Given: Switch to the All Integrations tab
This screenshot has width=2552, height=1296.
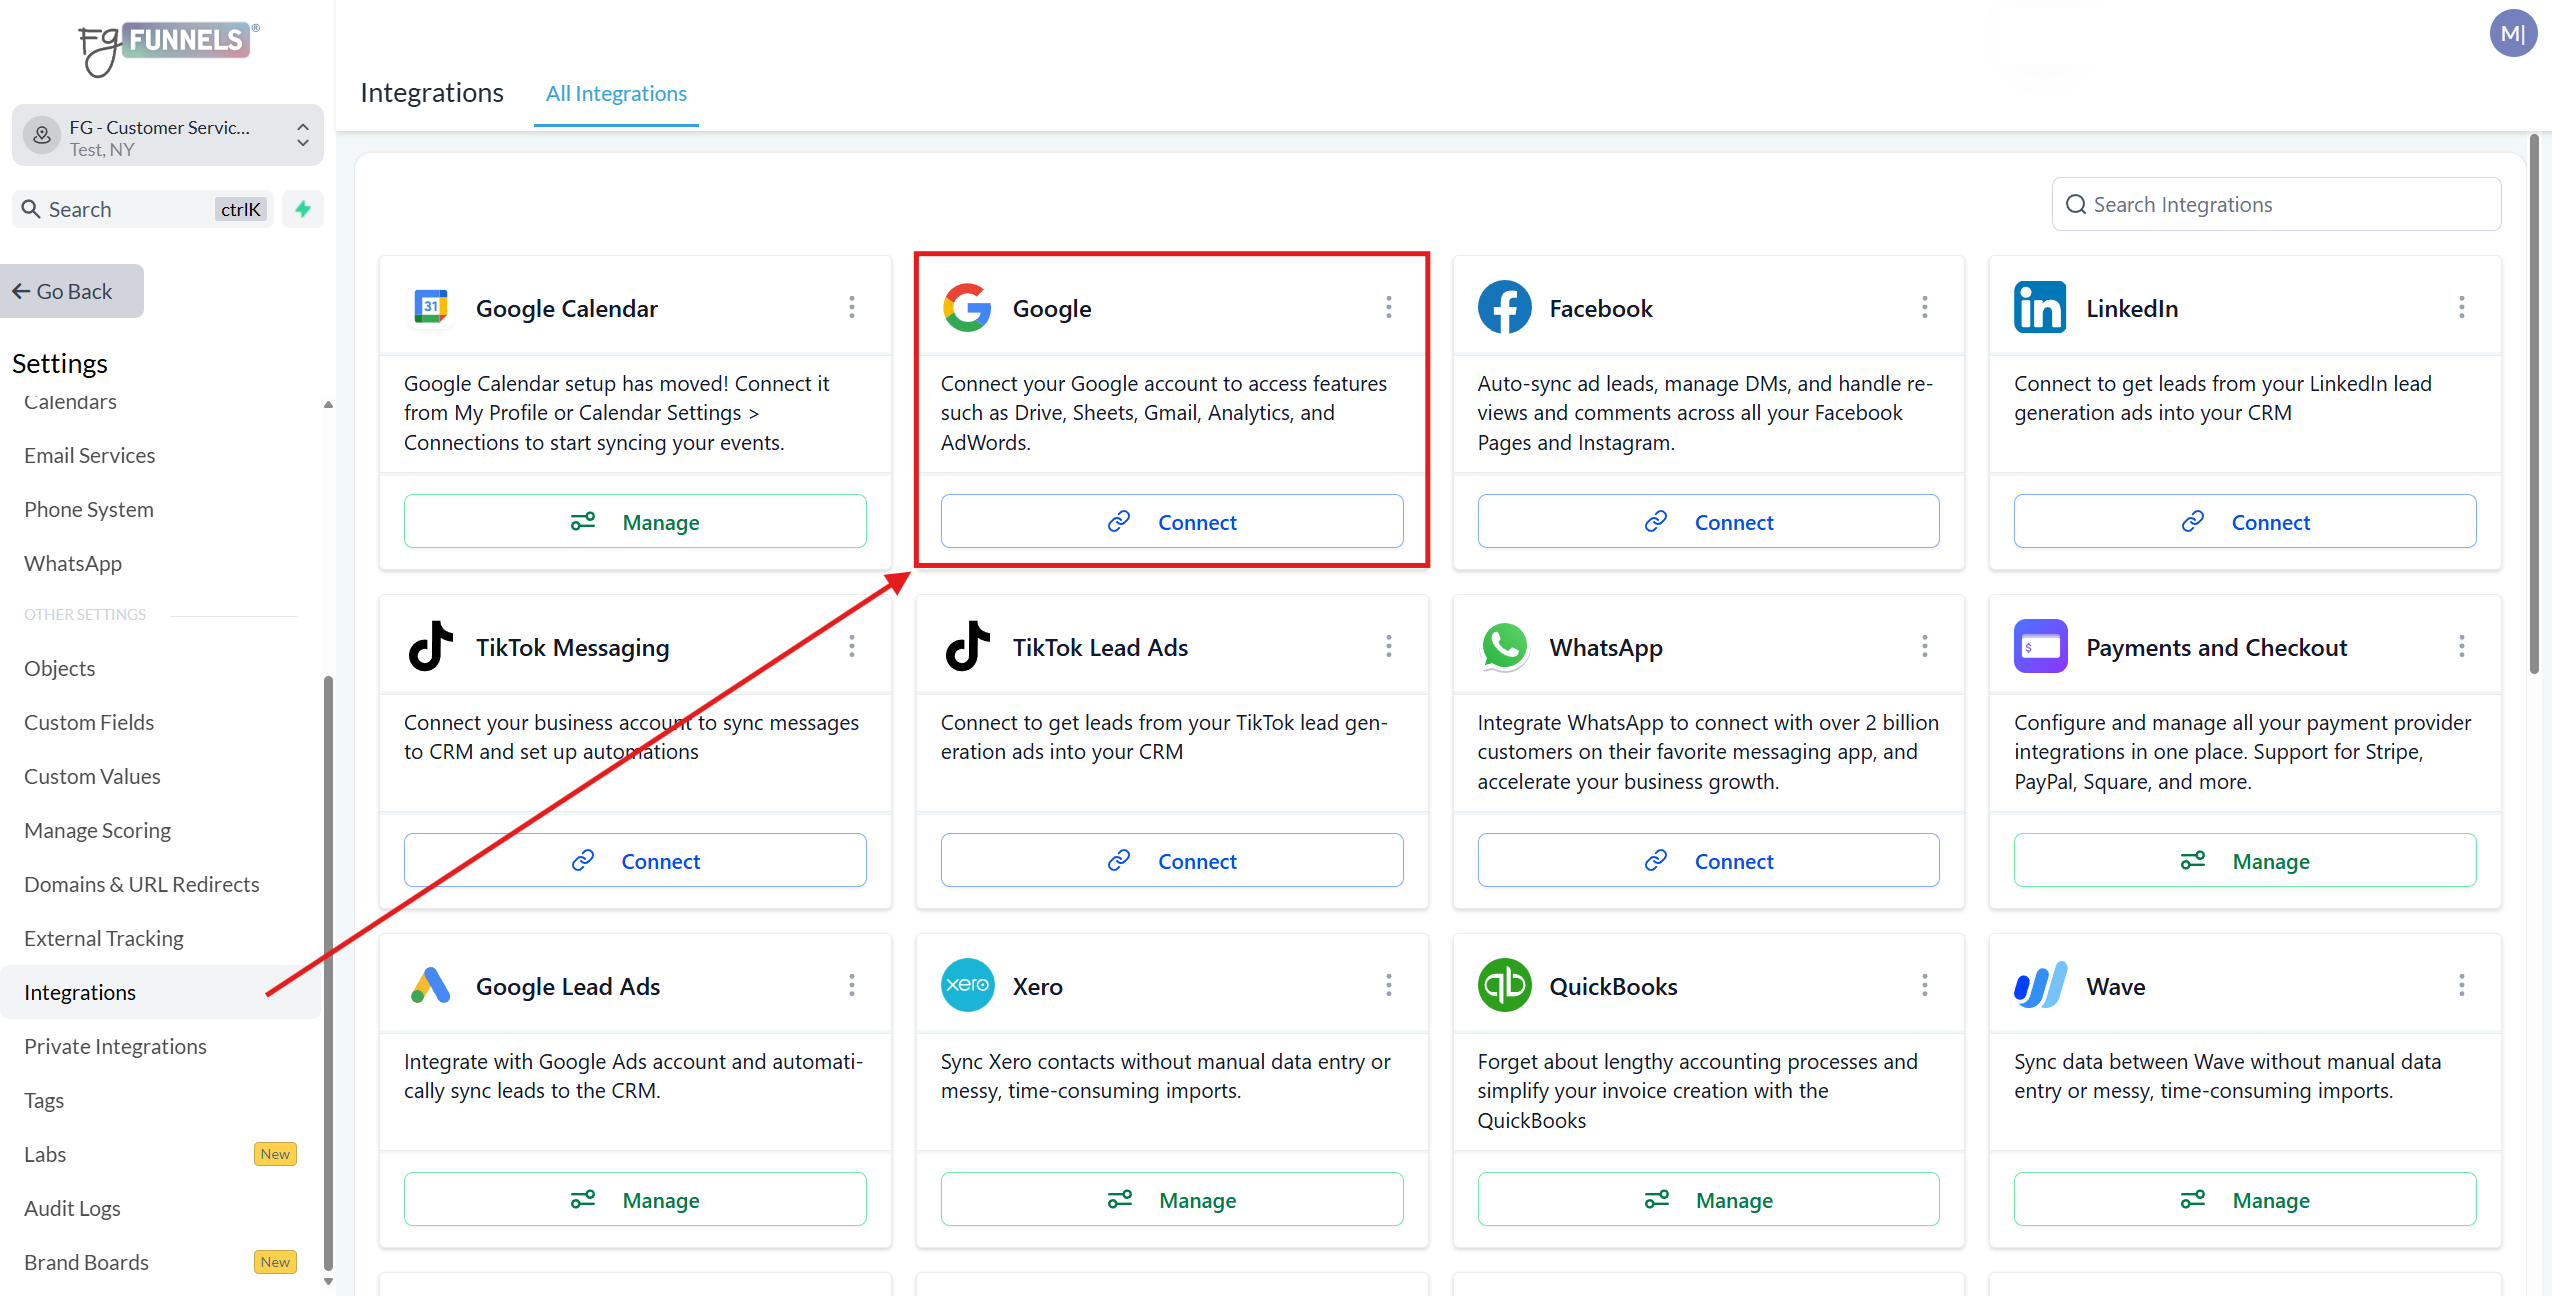Looking at the screenshot, I should click(x=616, y=94).
